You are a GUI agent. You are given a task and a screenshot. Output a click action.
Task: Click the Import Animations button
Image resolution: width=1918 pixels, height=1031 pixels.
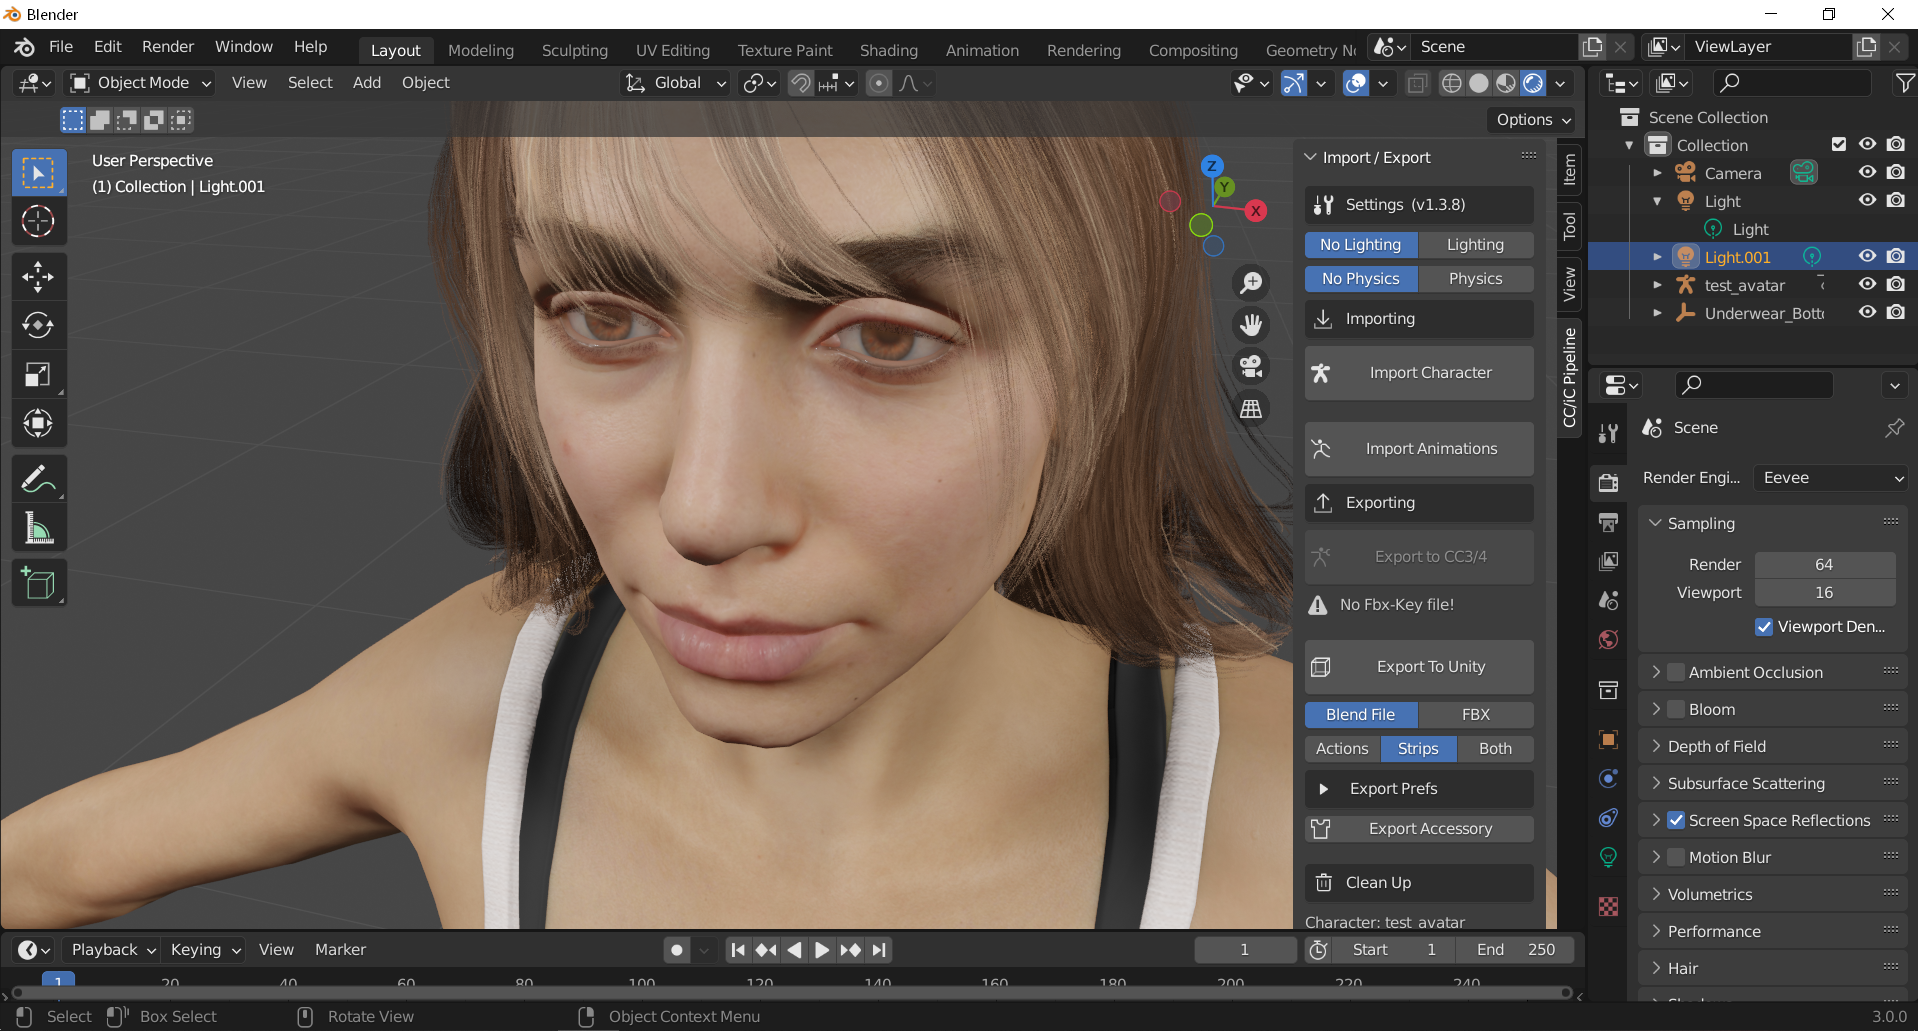click(1419, 449)
